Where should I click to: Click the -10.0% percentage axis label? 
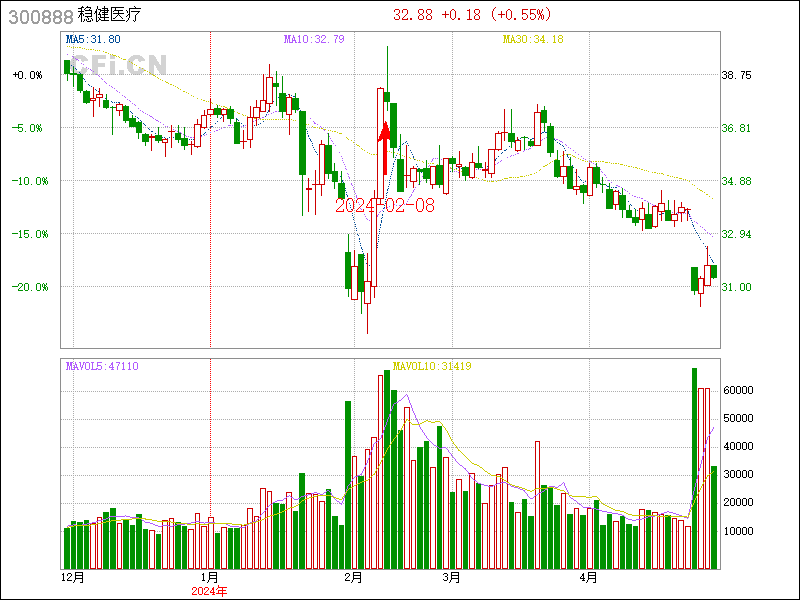click(x=27, y=181)
